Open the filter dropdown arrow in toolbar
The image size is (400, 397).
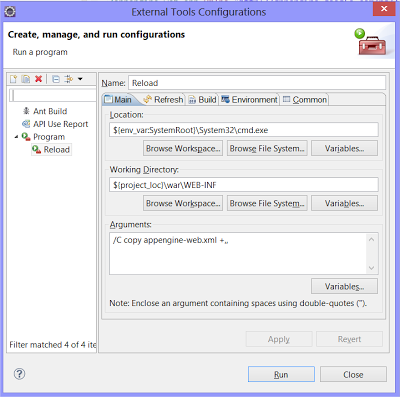[80, 79]
